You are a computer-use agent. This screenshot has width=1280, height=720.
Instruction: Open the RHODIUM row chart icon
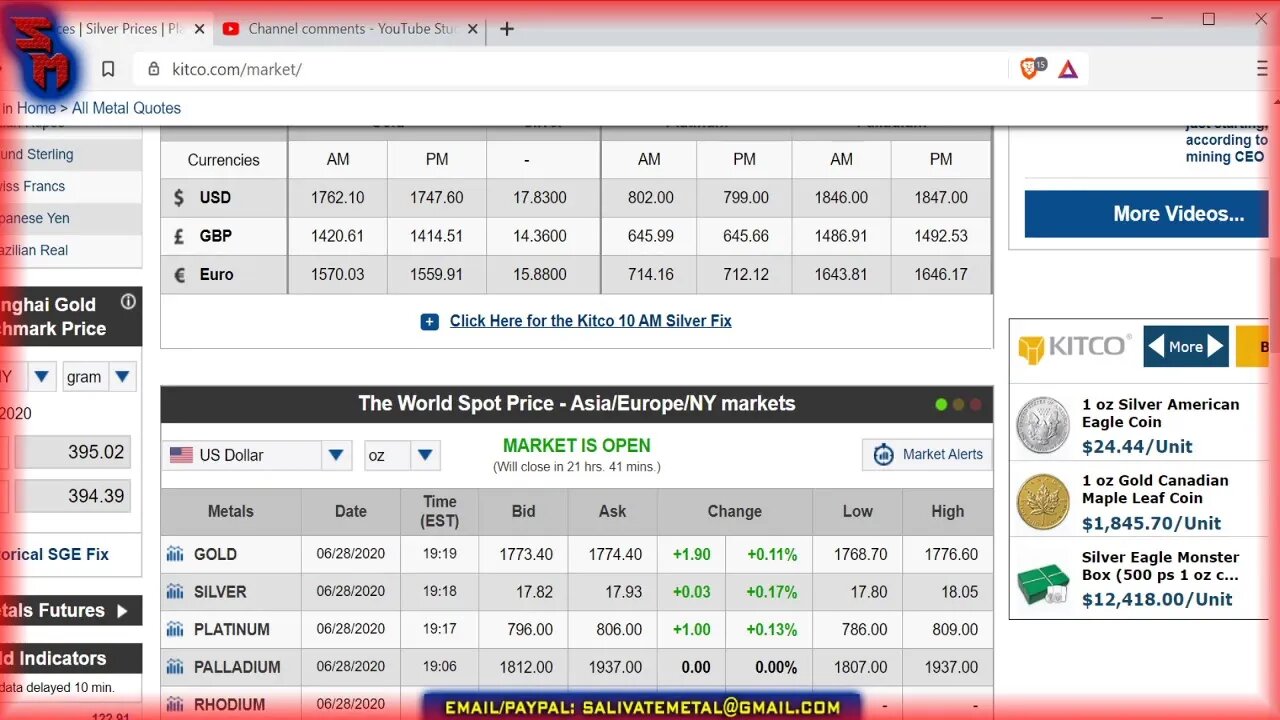click(175, 704)
